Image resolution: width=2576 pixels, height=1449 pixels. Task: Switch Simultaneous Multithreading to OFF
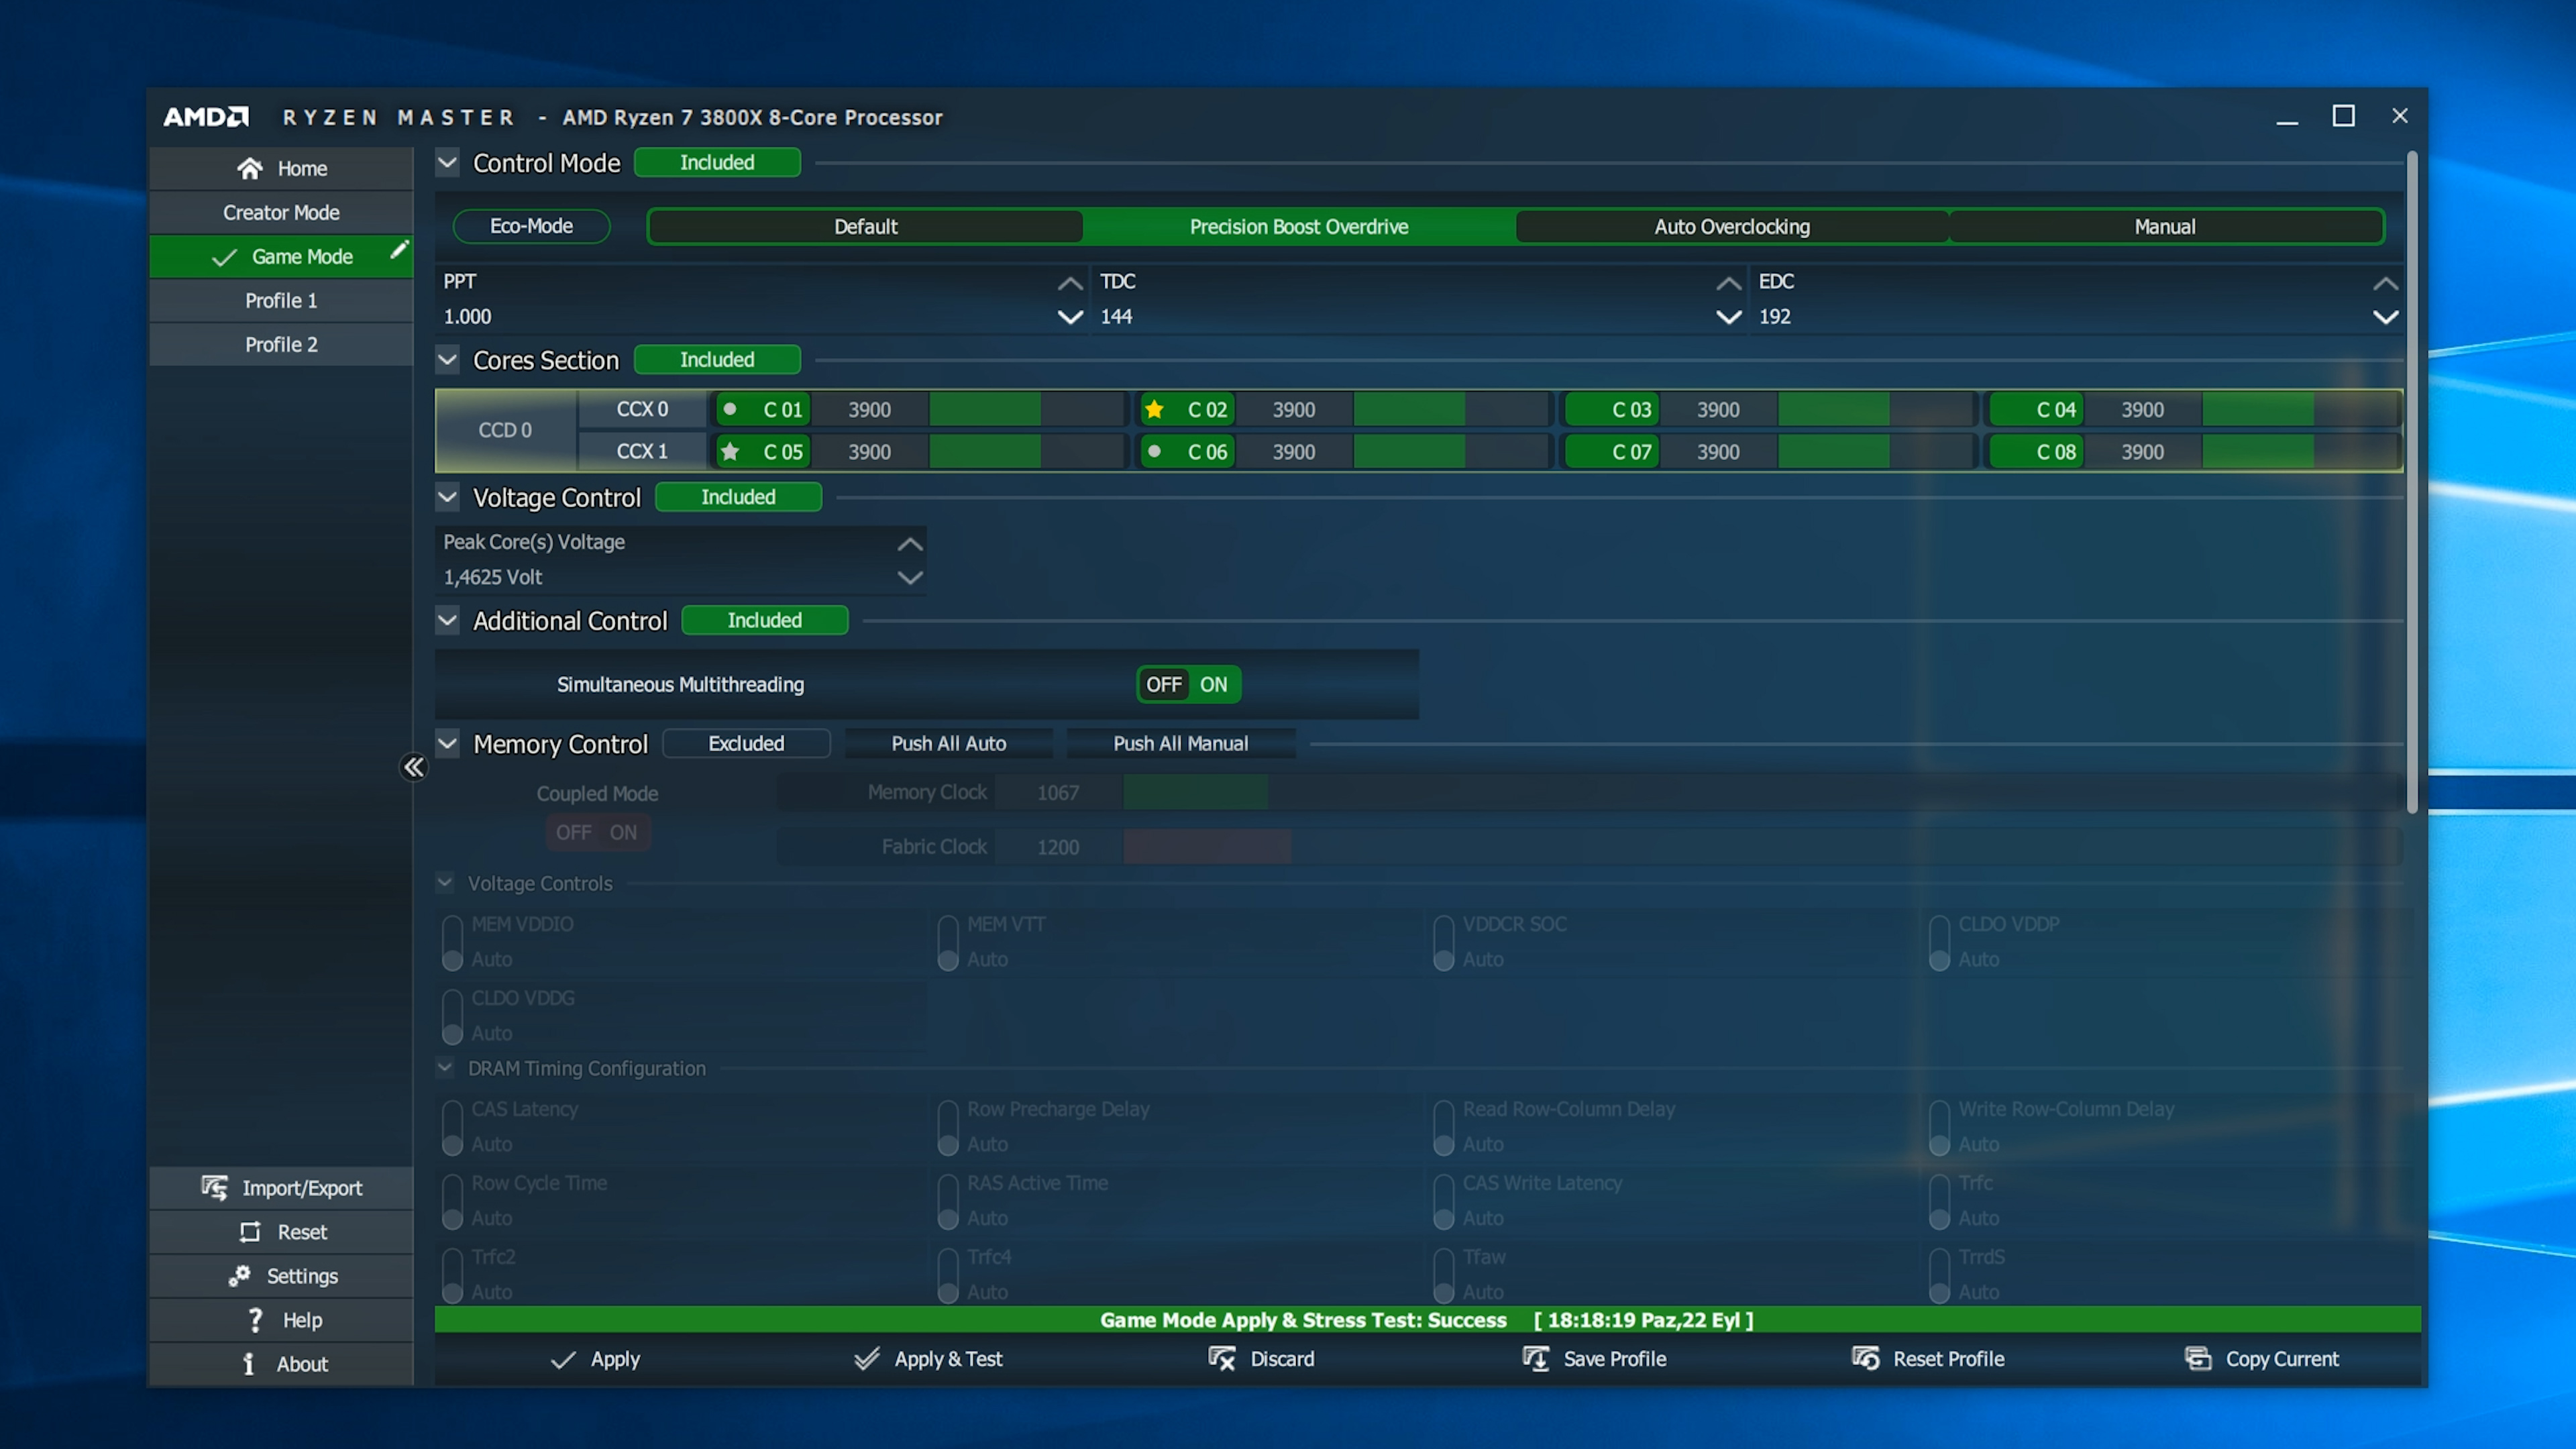(x=1163, y=684)
